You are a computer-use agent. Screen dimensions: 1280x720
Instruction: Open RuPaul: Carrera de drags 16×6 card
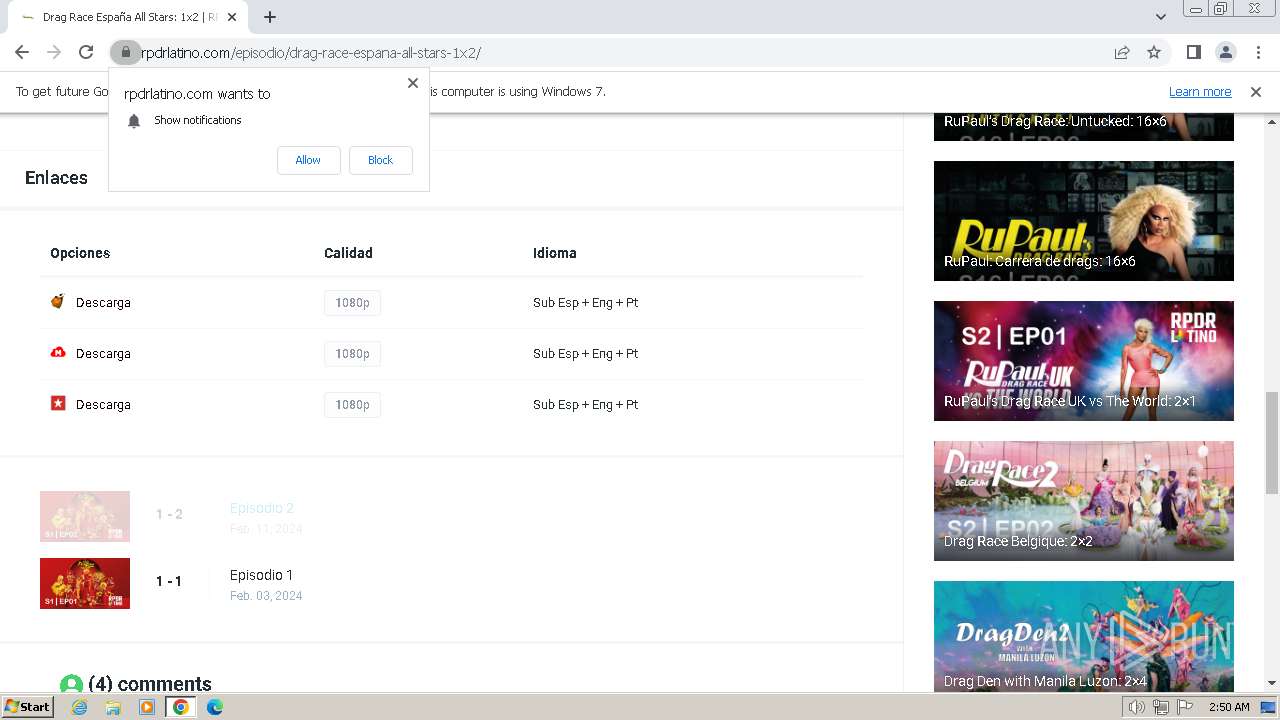click(x=1084, y=221)
